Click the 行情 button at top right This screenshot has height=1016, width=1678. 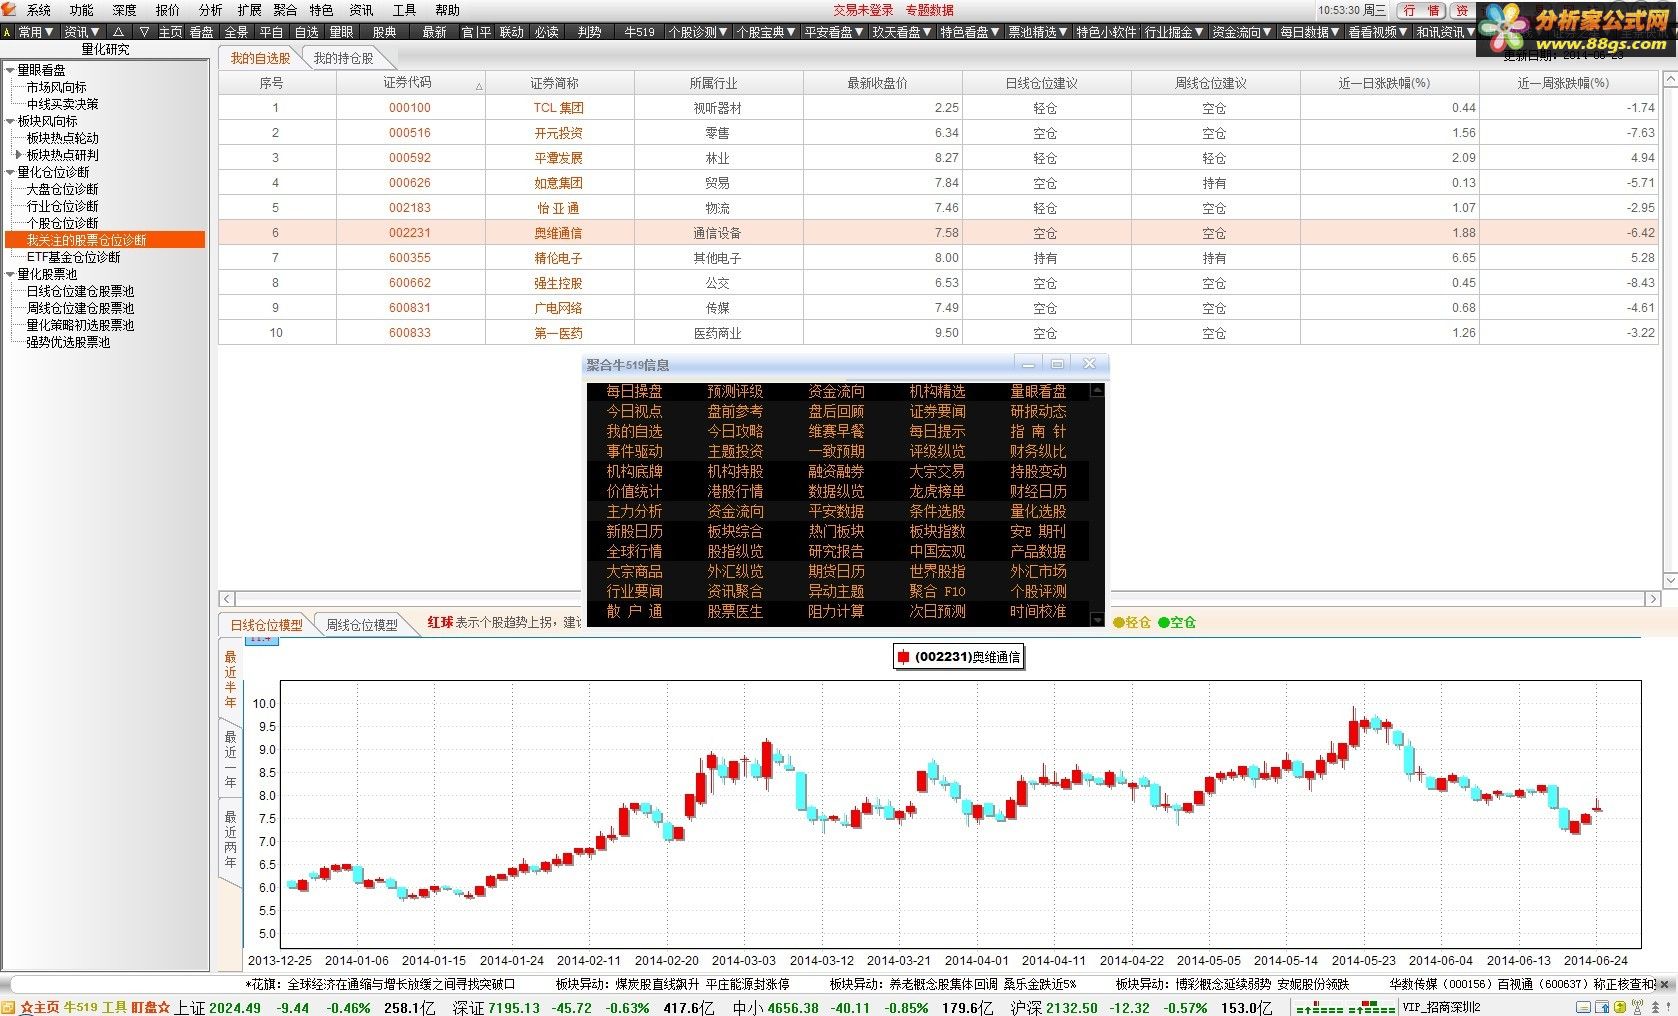(x=1421, y=10)
